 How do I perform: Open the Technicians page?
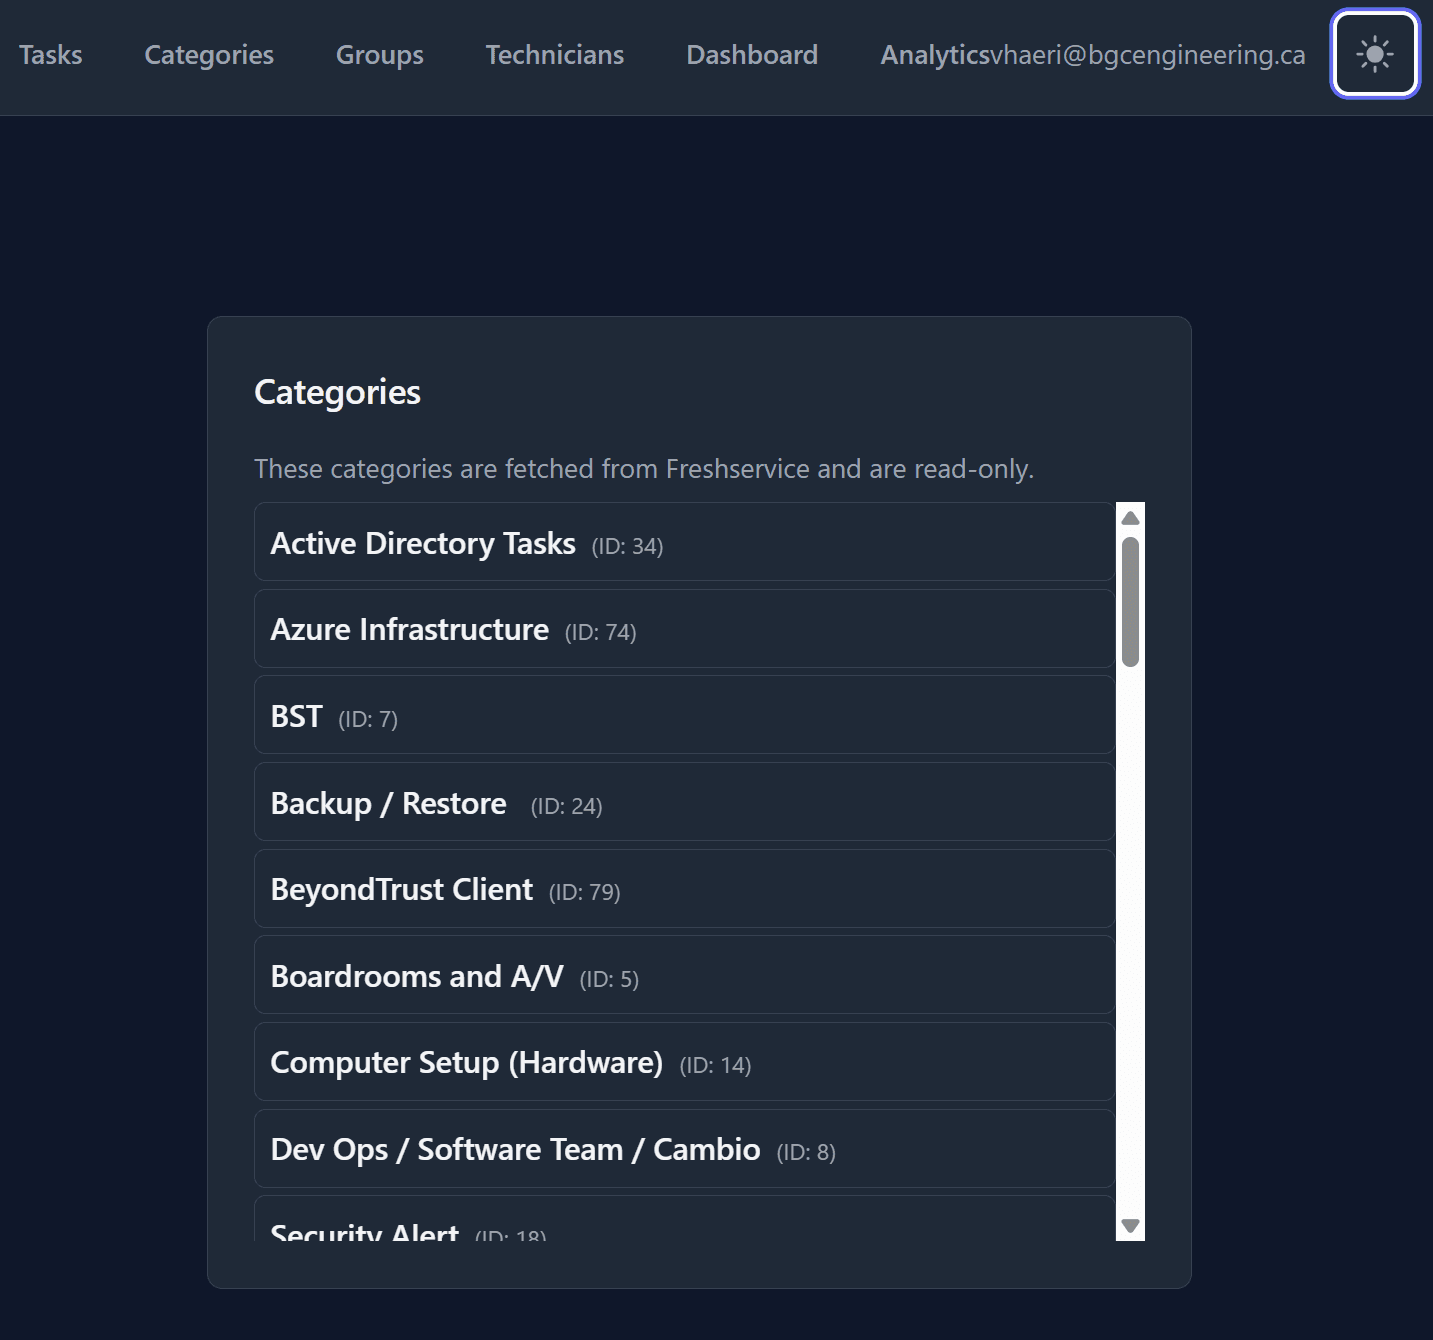tap(554, 55)
